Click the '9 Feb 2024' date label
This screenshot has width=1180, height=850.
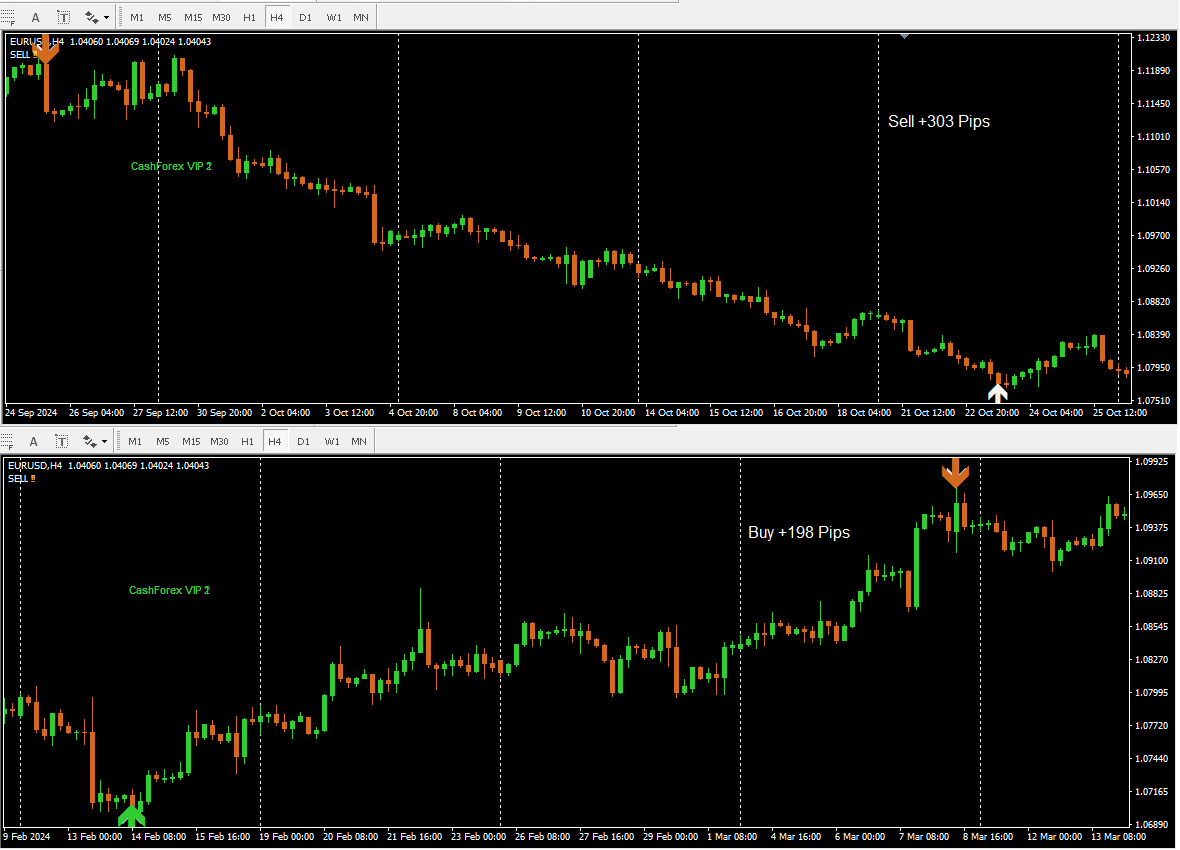[x=27, y=836]
